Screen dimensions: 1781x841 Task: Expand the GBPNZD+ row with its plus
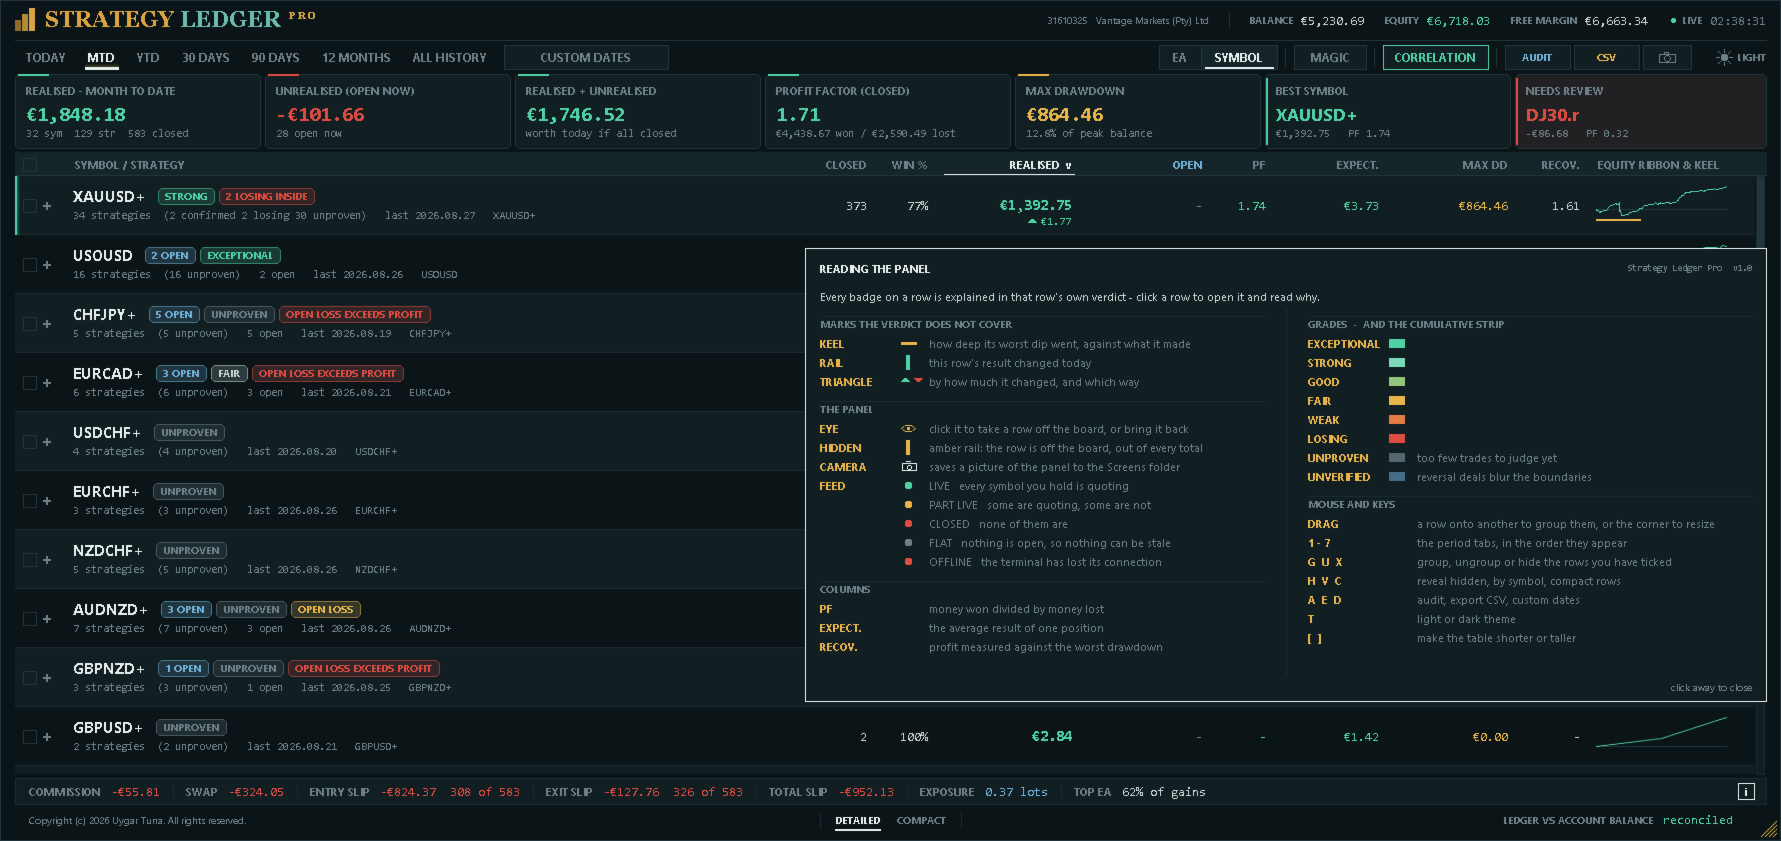click(47, 678)
